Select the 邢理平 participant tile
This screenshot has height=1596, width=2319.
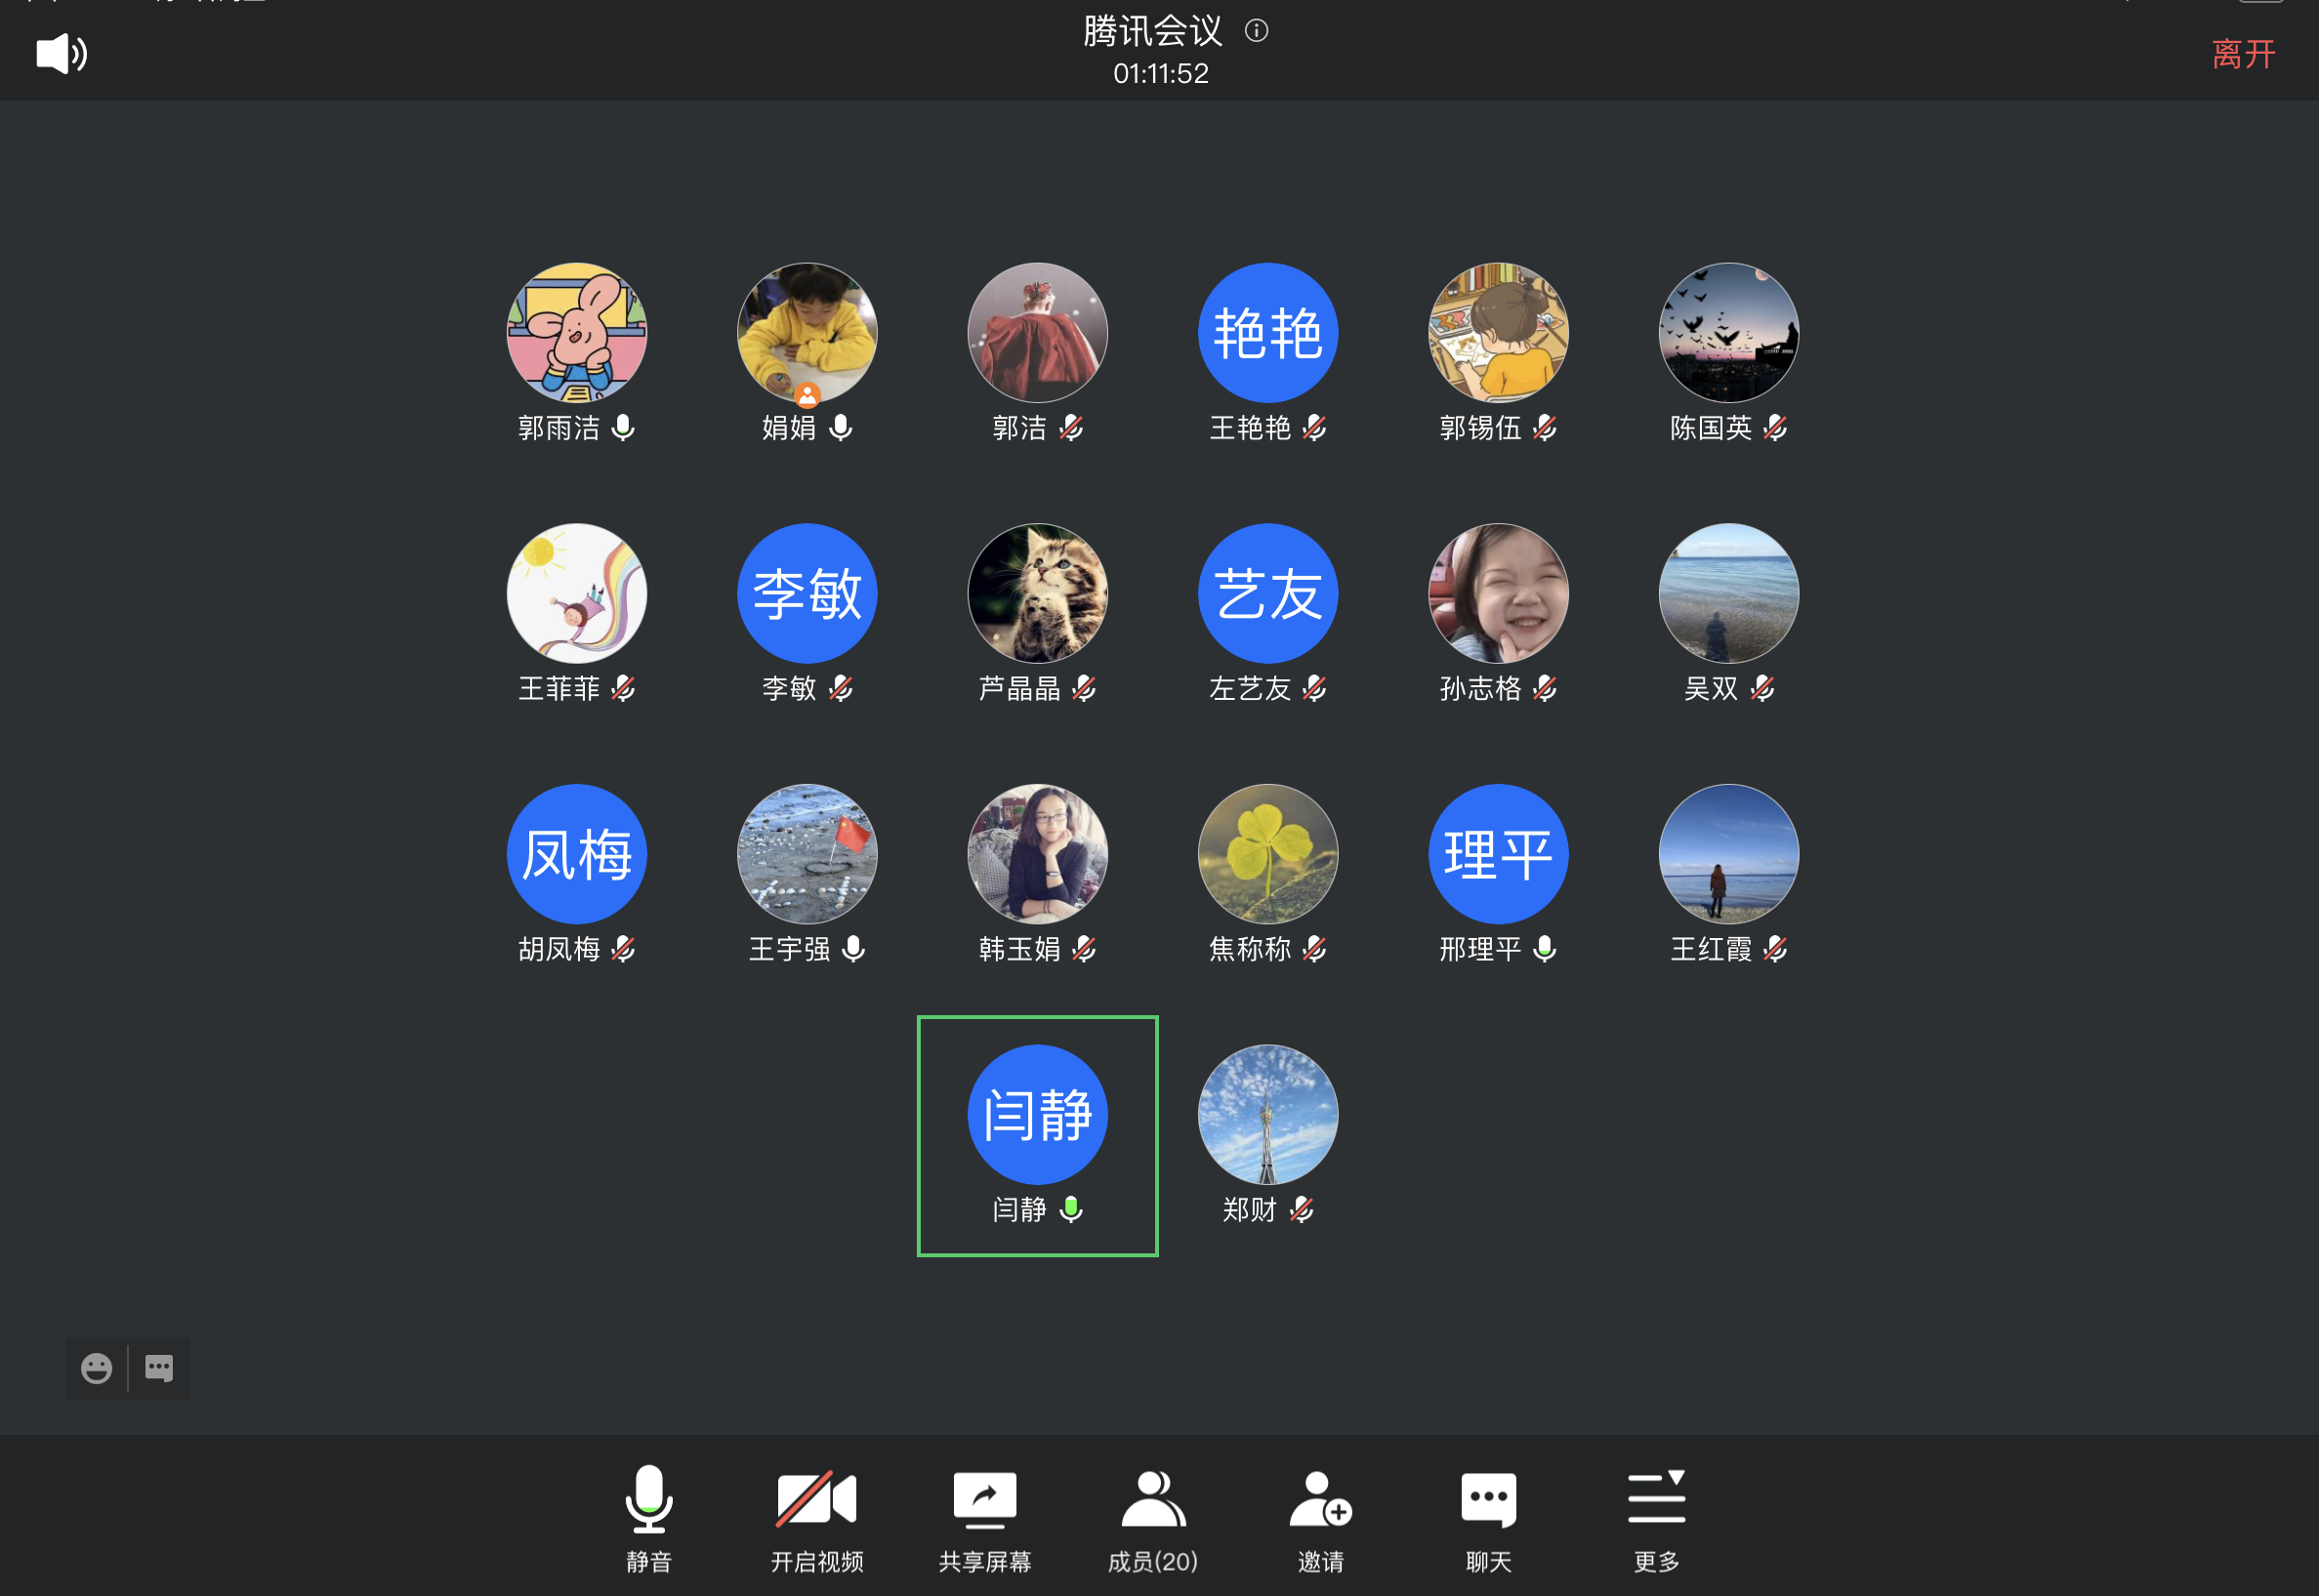click(1498, 853)
